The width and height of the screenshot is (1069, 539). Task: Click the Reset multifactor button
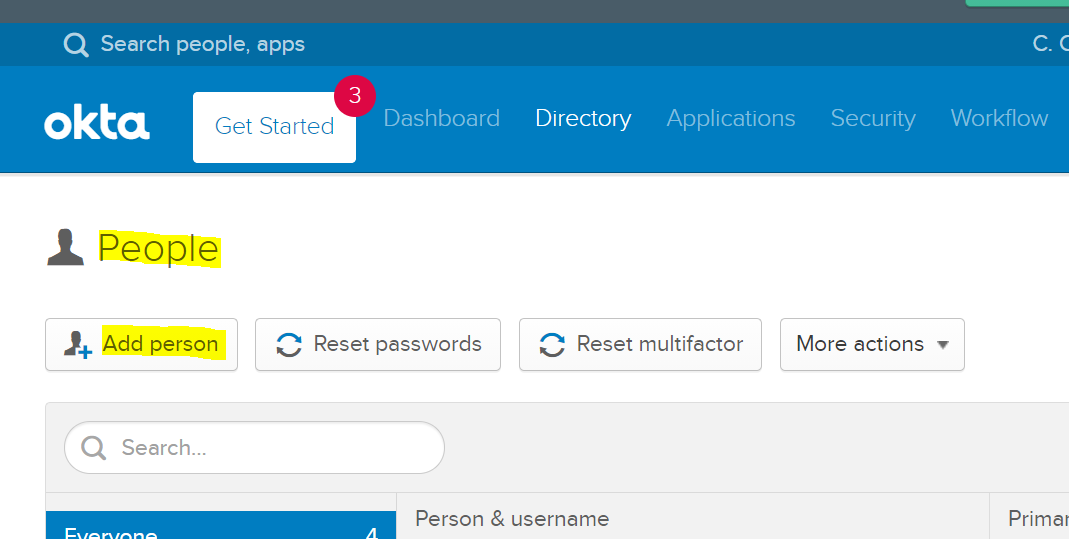[640, 345]
